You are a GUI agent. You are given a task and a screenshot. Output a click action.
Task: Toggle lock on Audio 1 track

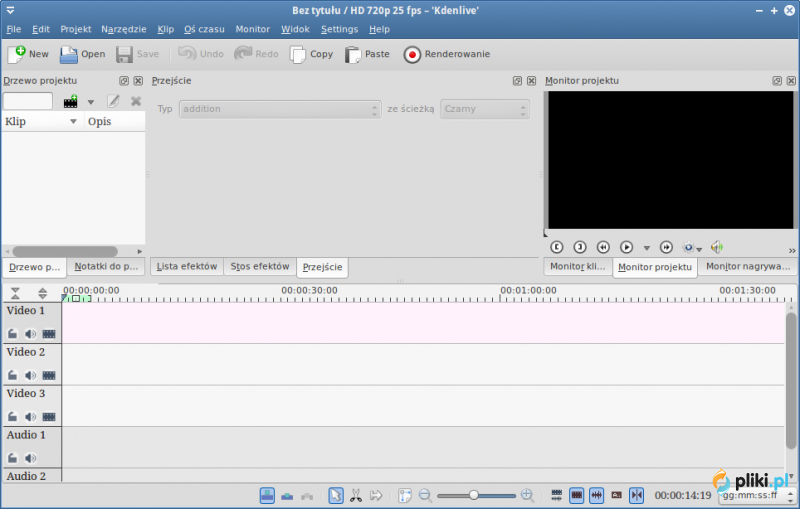[12, 457]
